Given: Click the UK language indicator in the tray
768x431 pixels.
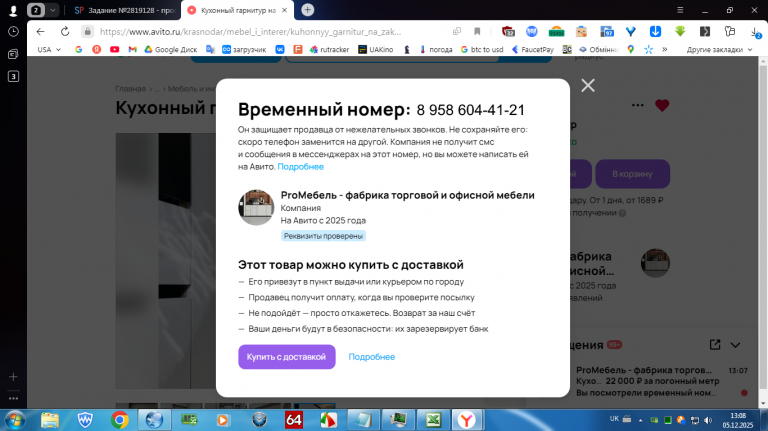Looking at the screenshot, I should [614, 419].
